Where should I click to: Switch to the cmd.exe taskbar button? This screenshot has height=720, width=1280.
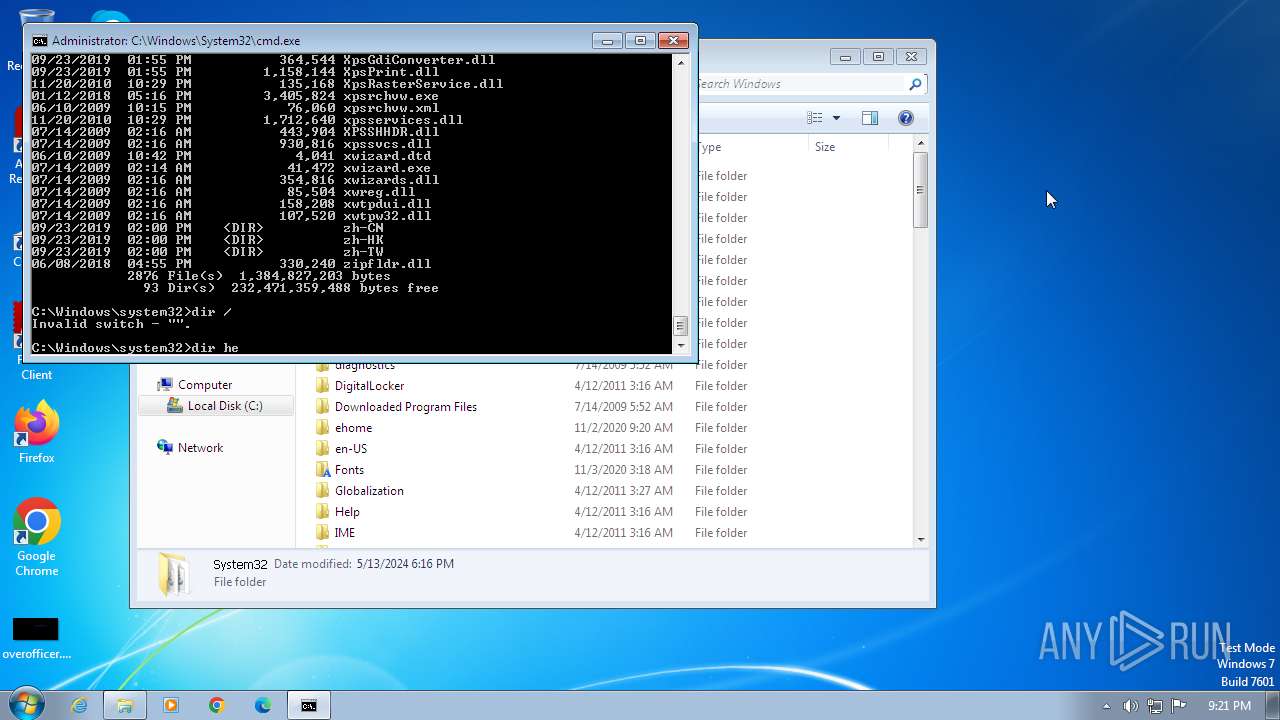pos(309,705)
